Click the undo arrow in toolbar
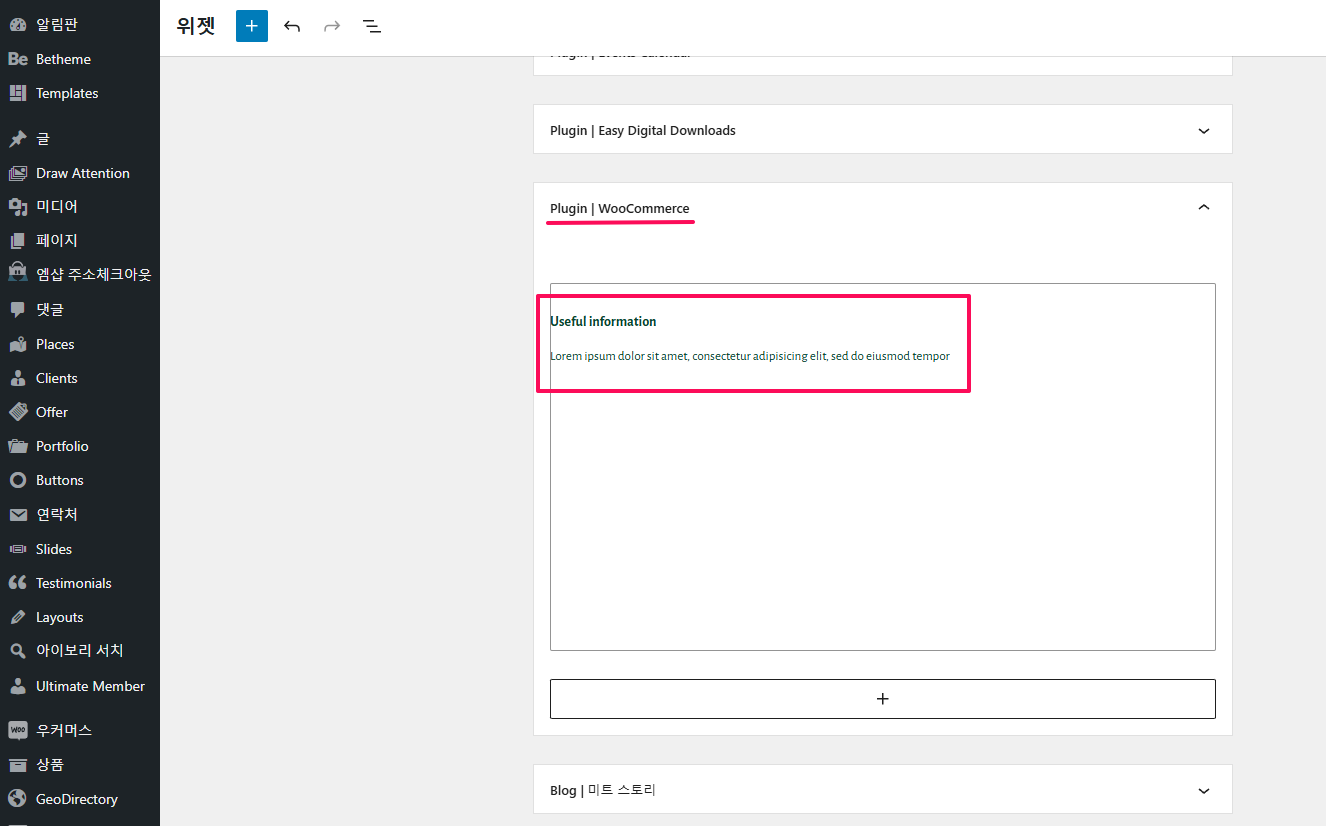 (292, 26)
